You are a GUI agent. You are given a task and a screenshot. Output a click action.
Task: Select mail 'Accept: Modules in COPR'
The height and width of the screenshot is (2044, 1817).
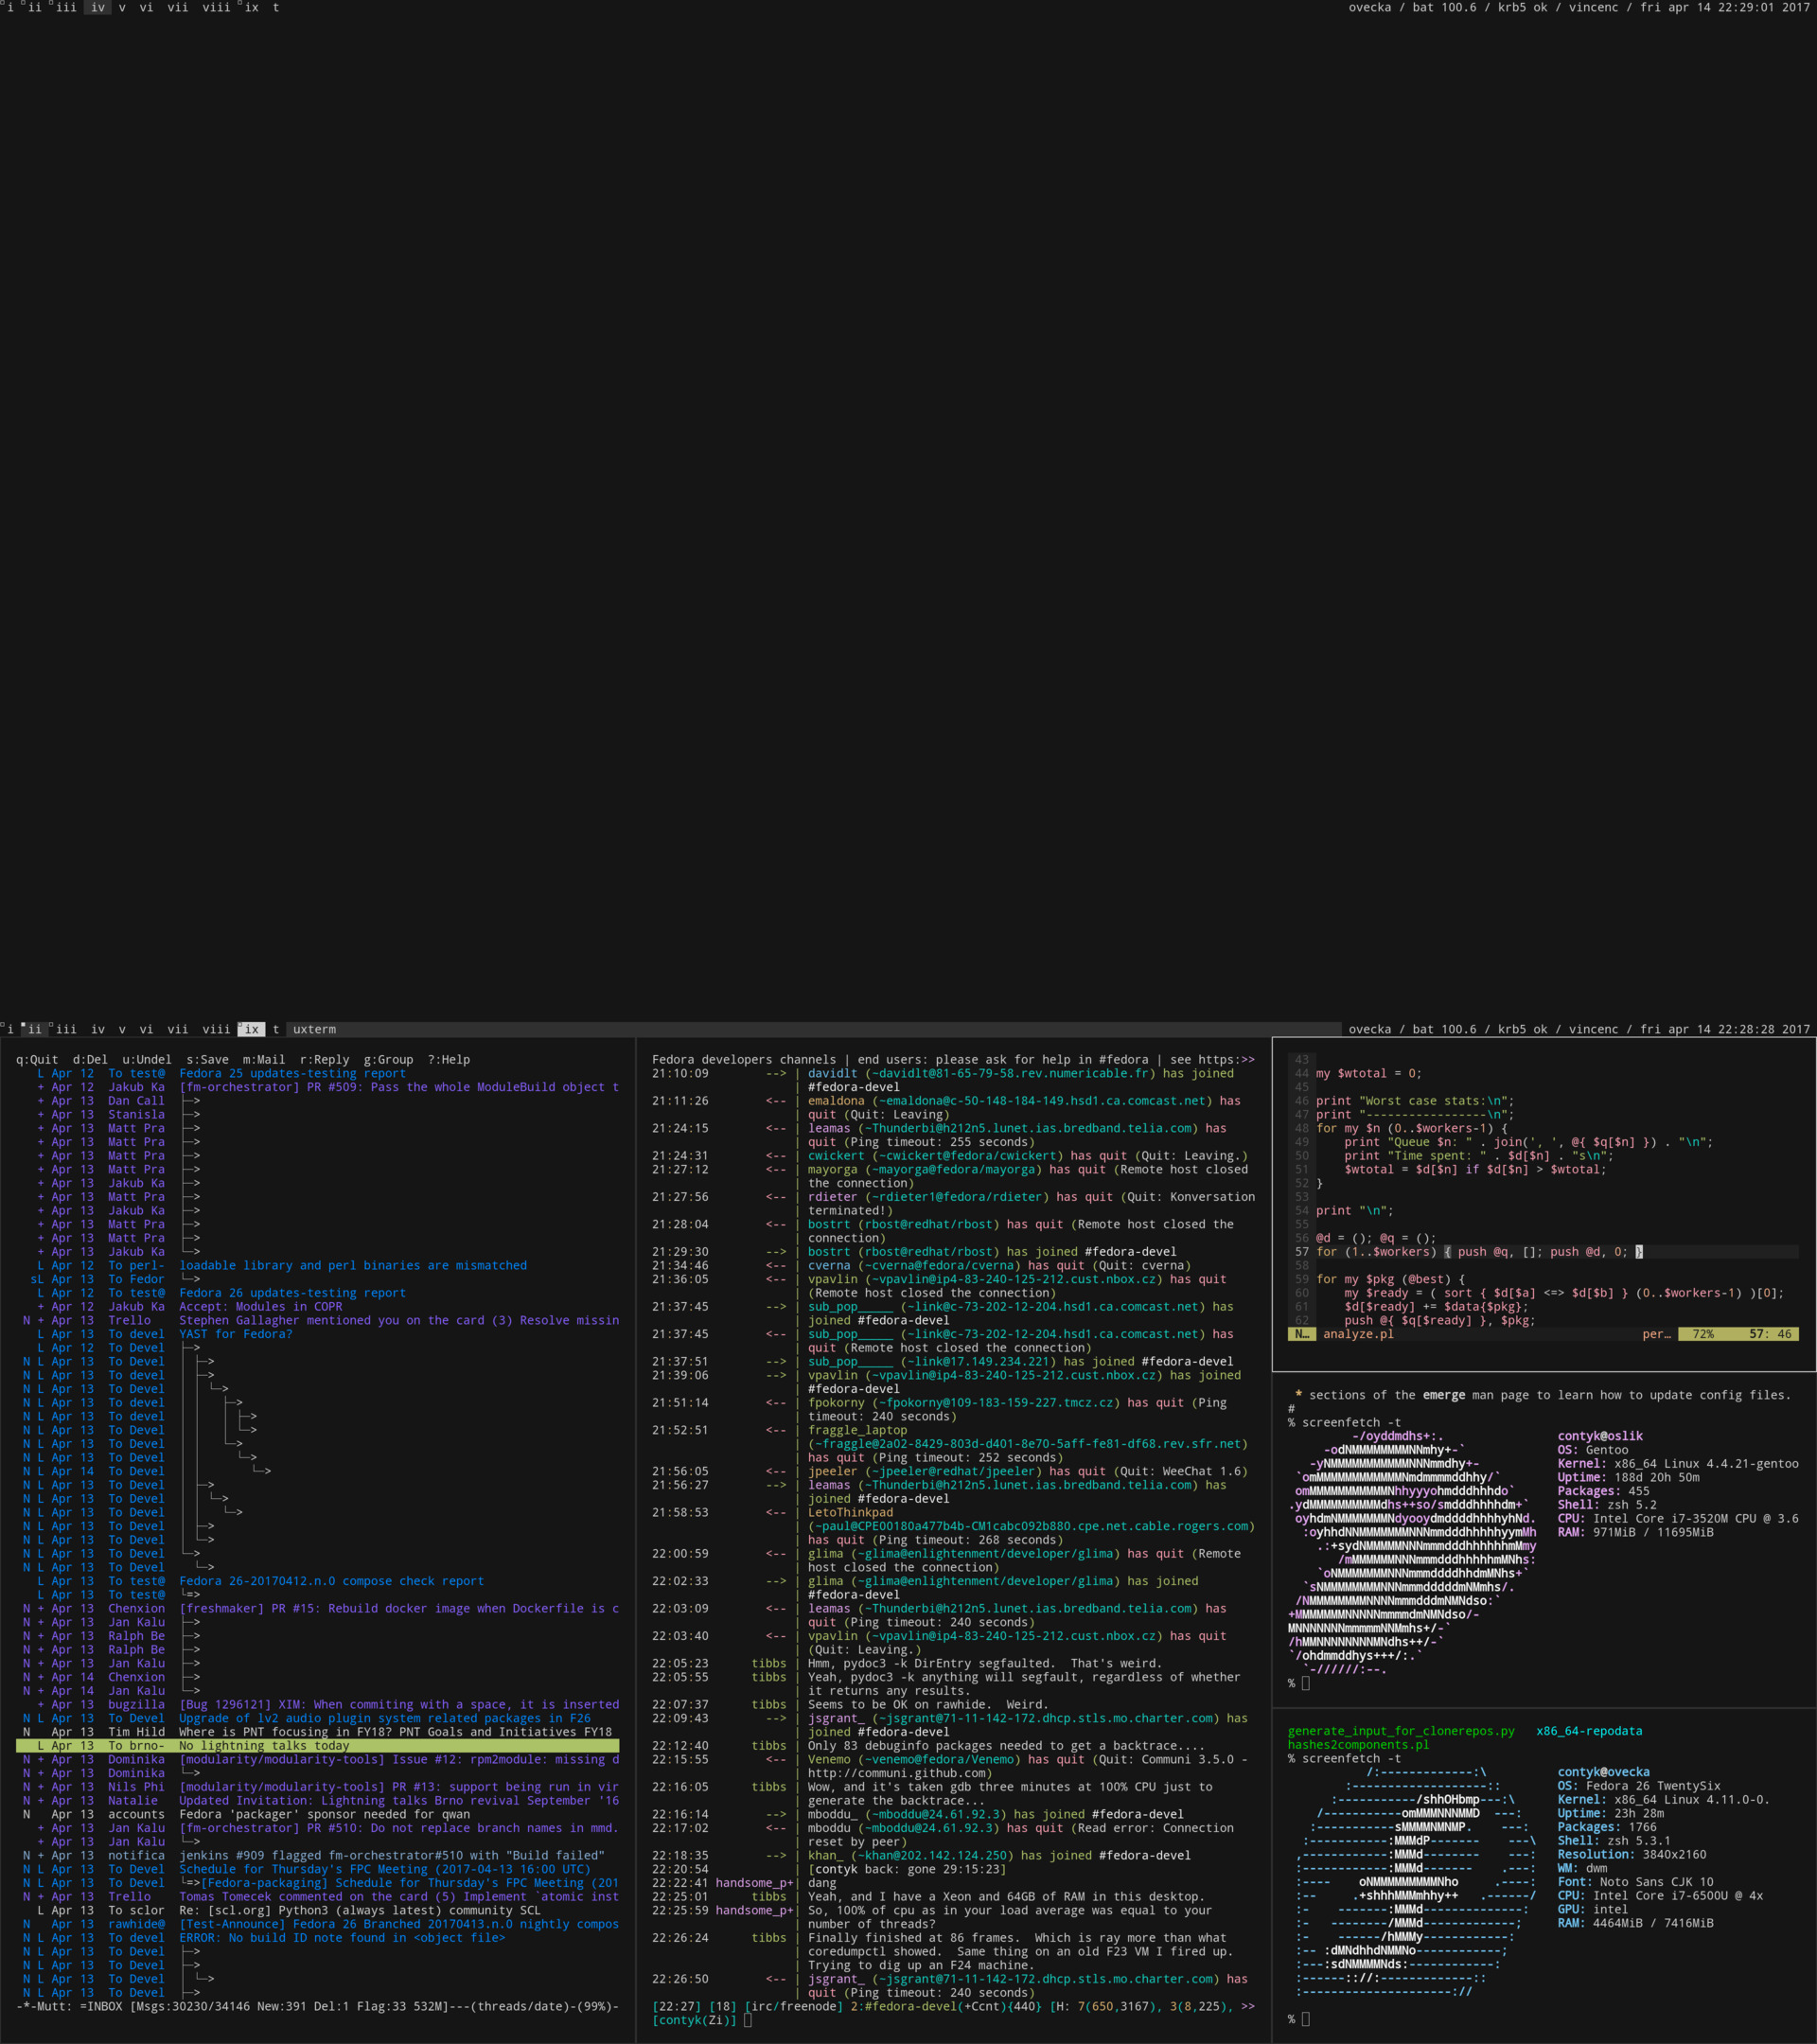point(318,1307)
